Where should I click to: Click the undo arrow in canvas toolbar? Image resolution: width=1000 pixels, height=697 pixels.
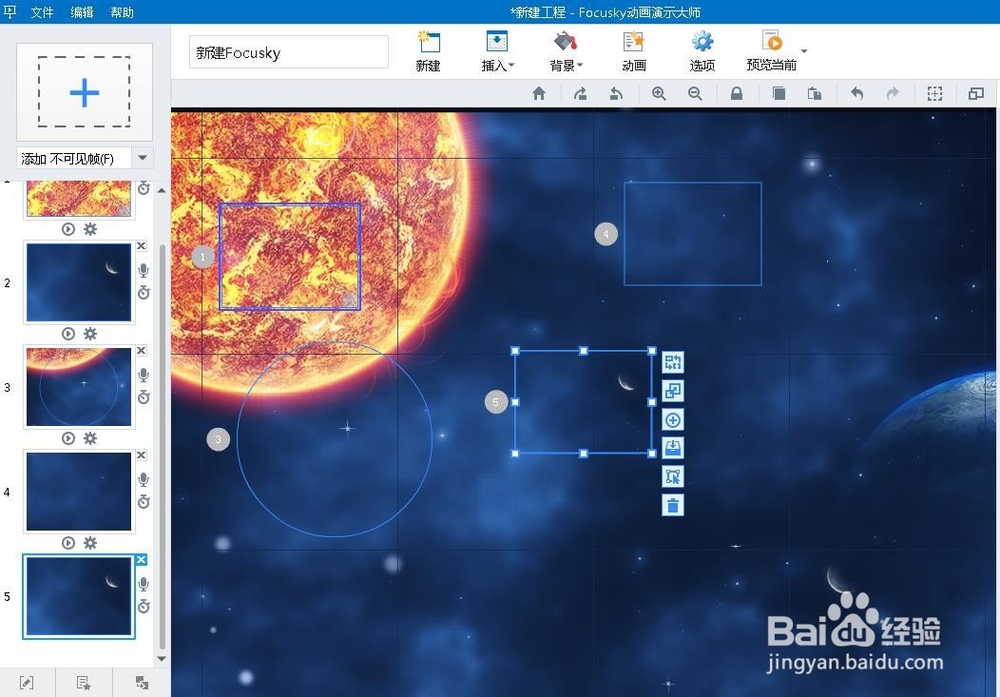(x=857, y=94)
